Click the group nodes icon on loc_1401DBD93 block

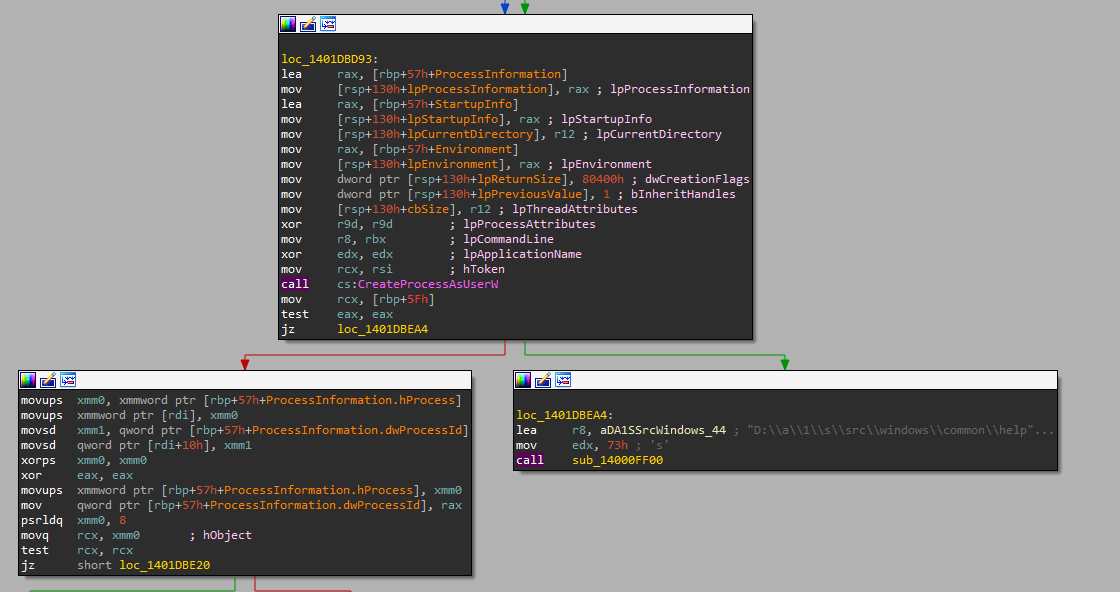(328, 24)
